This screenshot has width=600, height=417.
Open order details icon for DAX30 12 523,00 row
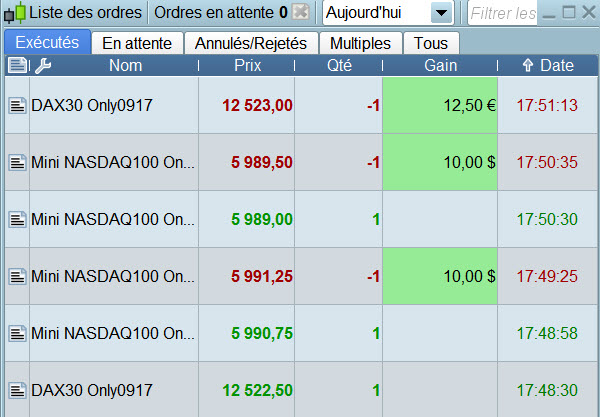(x=18, y=105)
